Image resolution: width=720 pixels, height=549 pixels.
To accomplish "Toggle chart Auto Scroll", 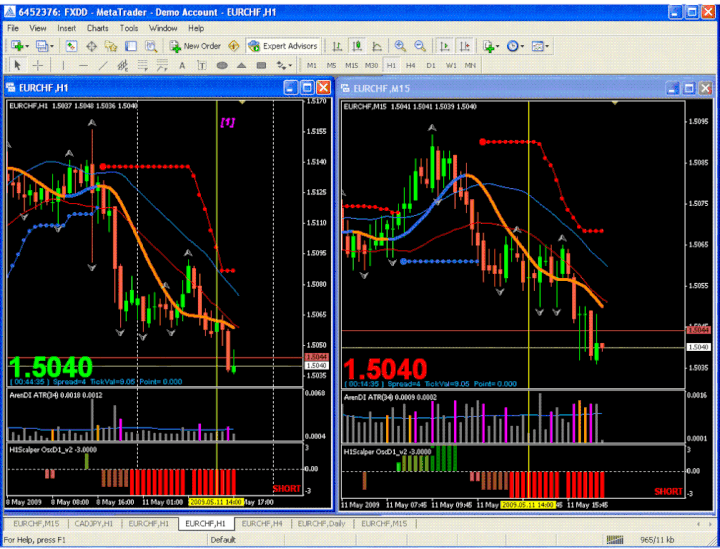I will (444, 46).
